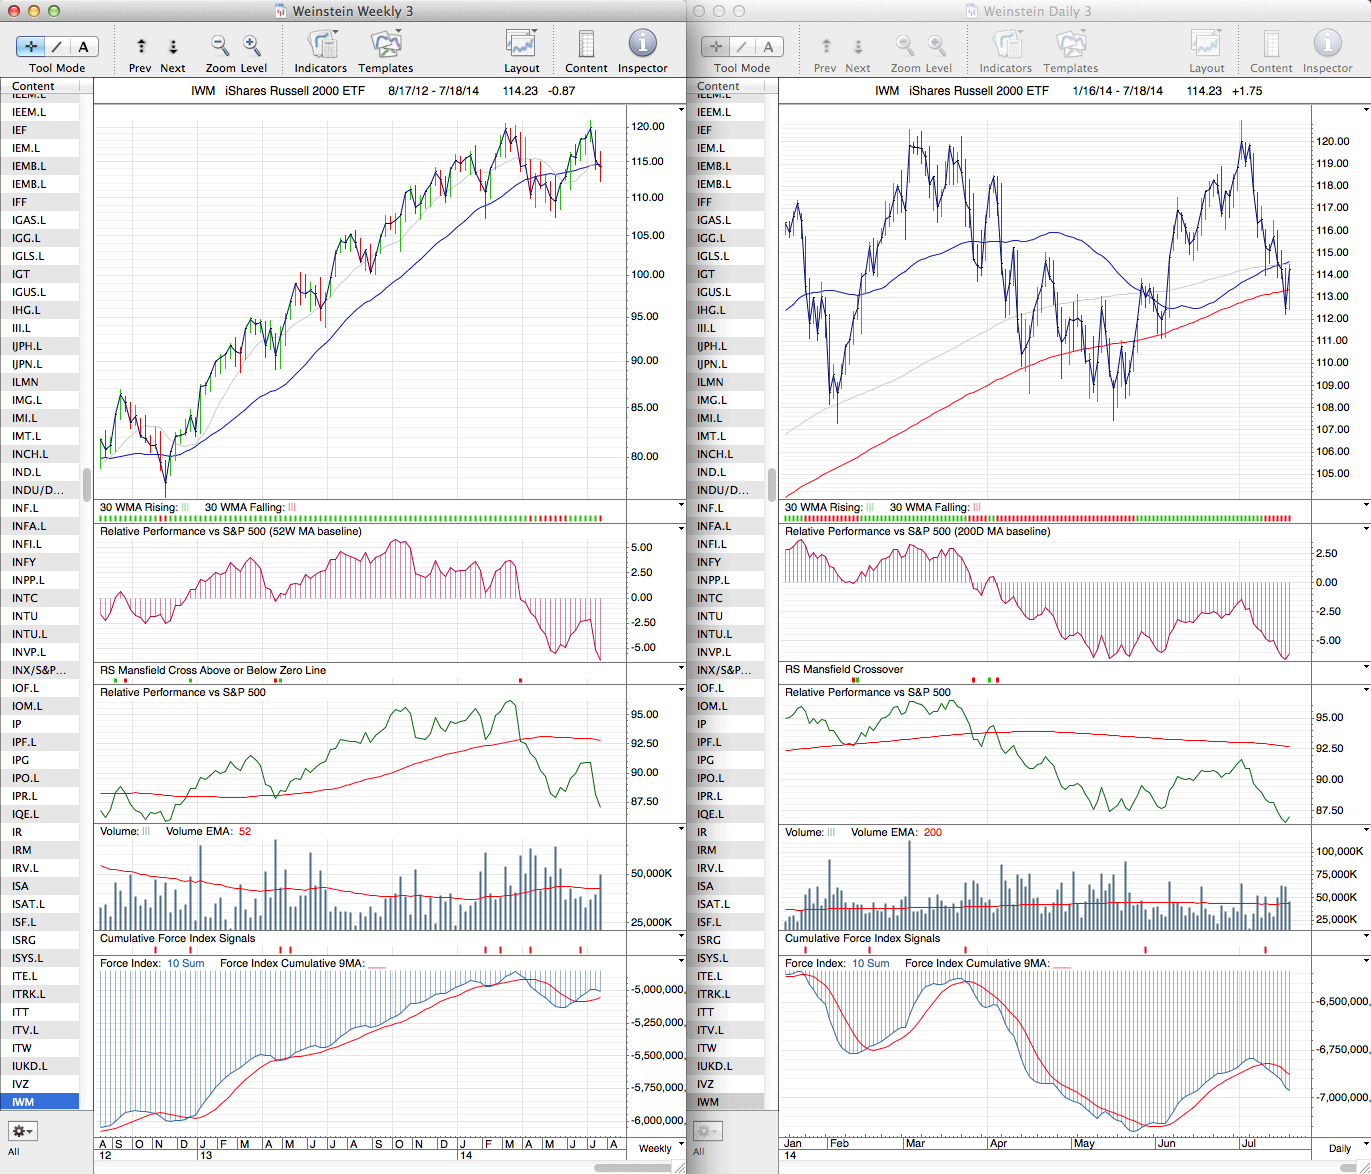This screenshot has height=1174, width=1371.
Task: Zoom out using the minus magnifier
Action: click(220, 46)
